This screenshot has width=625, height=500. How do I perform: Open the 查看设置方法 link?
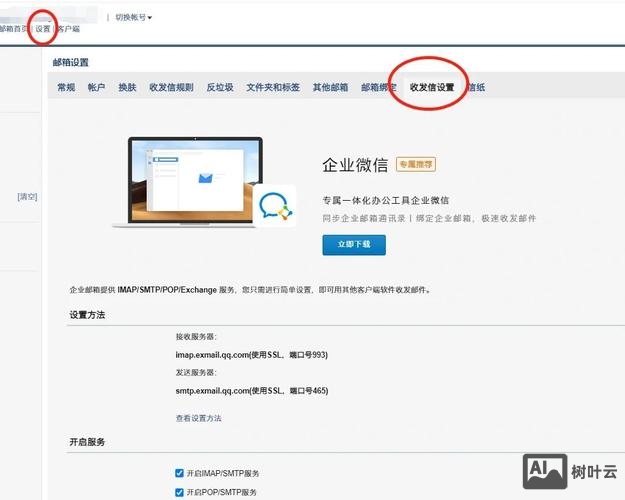[199, 418]
